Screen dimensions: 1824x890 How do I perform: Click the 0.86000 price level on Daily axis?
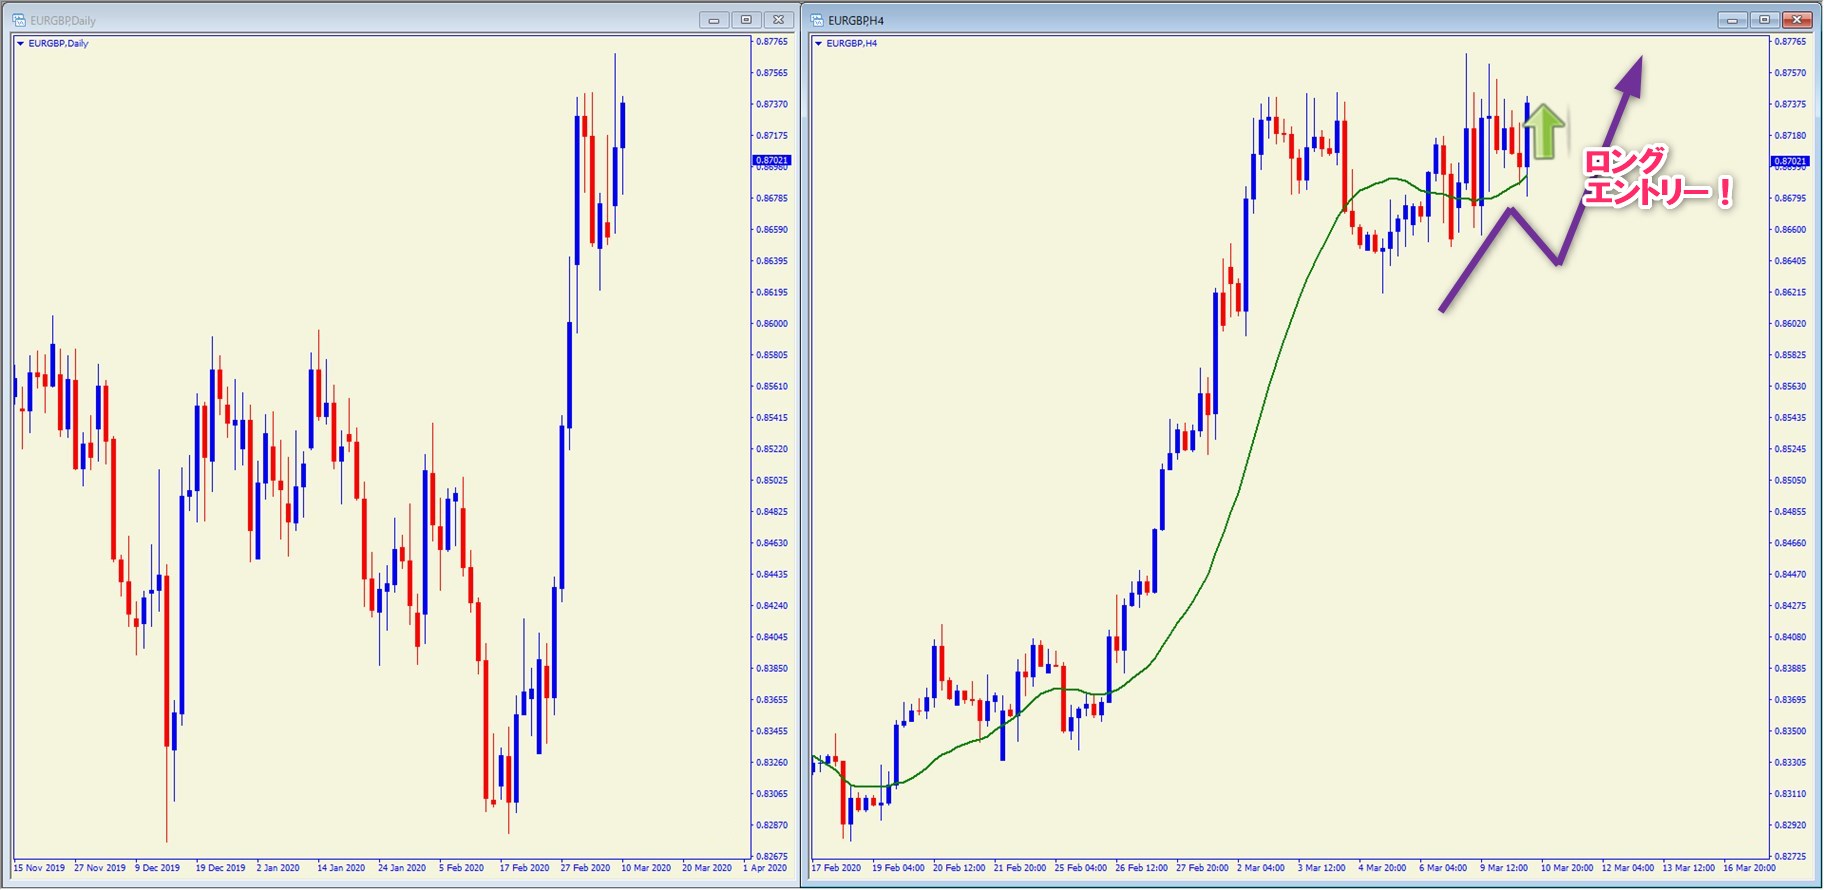pos(772,324)
